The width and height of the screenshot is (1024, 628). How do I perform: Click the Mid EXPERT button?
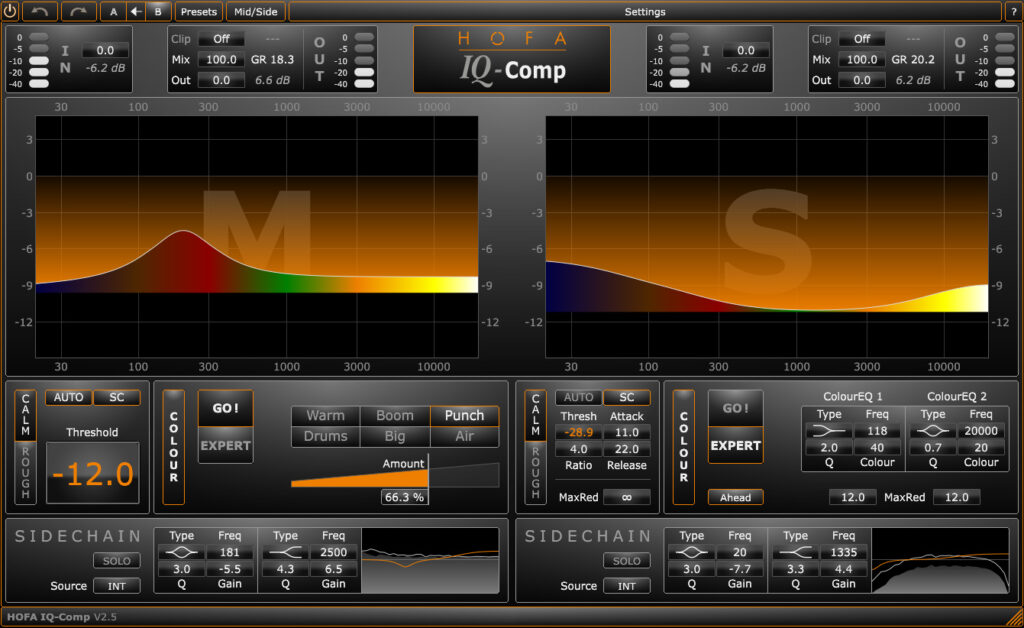[x=225, y=445]
